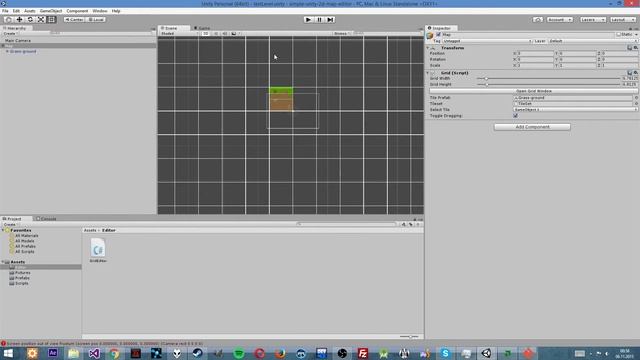
Task: Open the scene effects image icon
Action: click(x=234, y=33)
